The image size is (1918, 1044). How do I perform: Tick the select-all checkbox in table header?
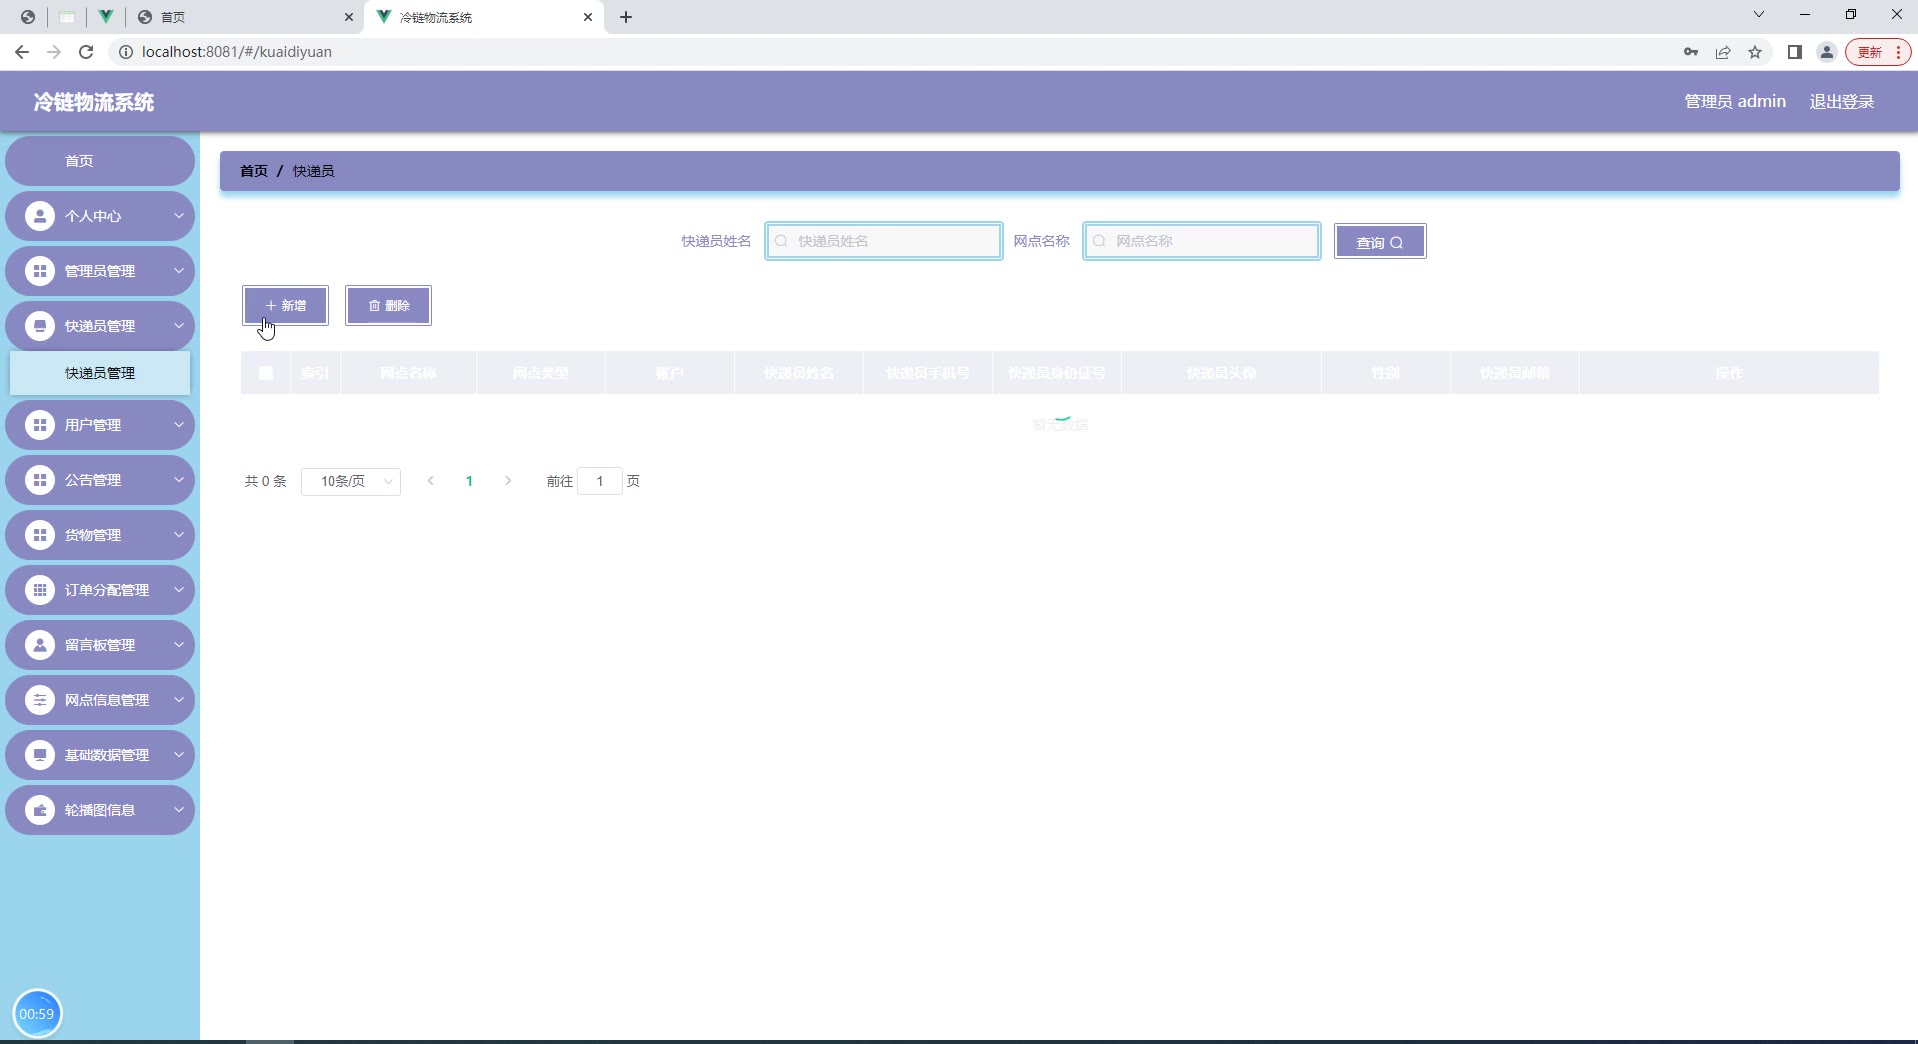pyautogui.click(x=266, y=373)
